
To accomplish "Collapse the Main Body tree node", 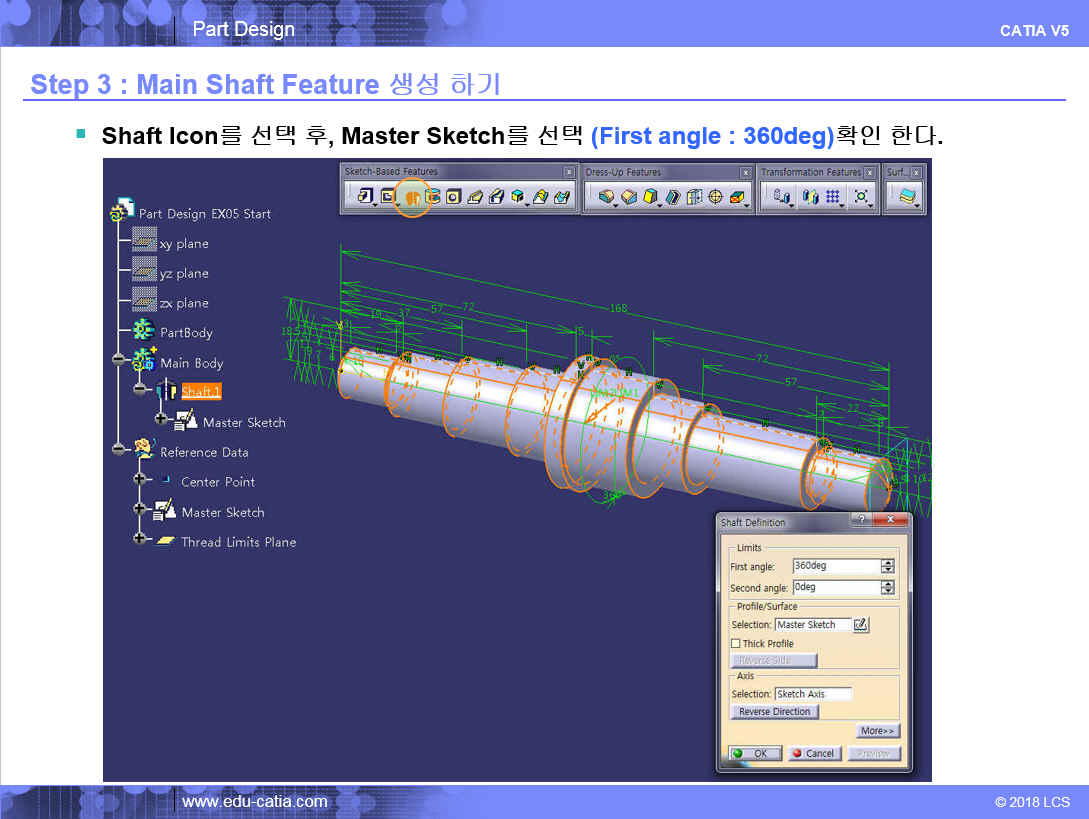I will pos(119,362).
